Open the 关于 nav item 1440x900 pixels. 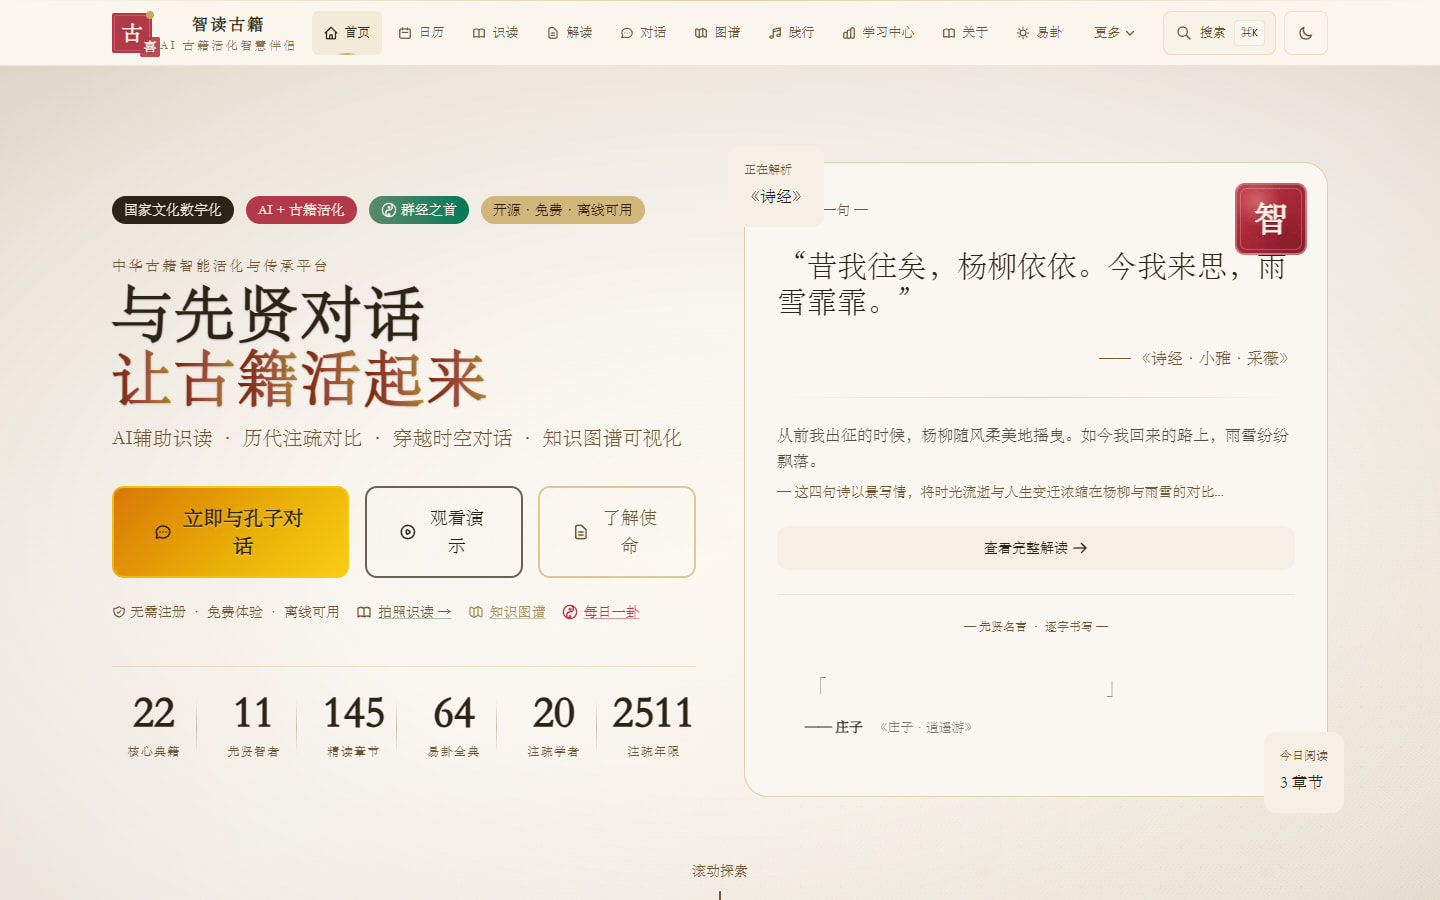pyautogui.click(x=965, y=33)
